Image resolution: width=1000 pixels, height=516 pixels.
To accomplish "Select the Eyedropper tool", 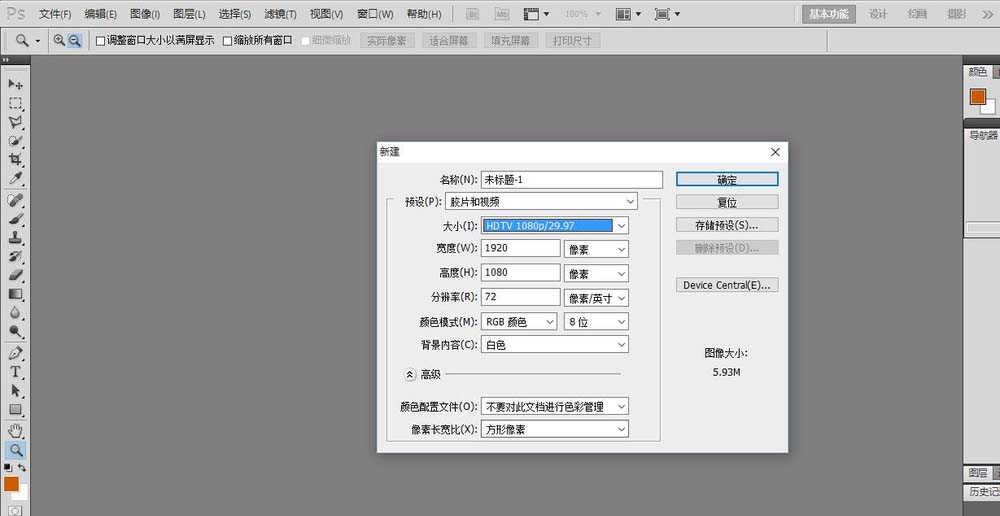I will (15, 179).
